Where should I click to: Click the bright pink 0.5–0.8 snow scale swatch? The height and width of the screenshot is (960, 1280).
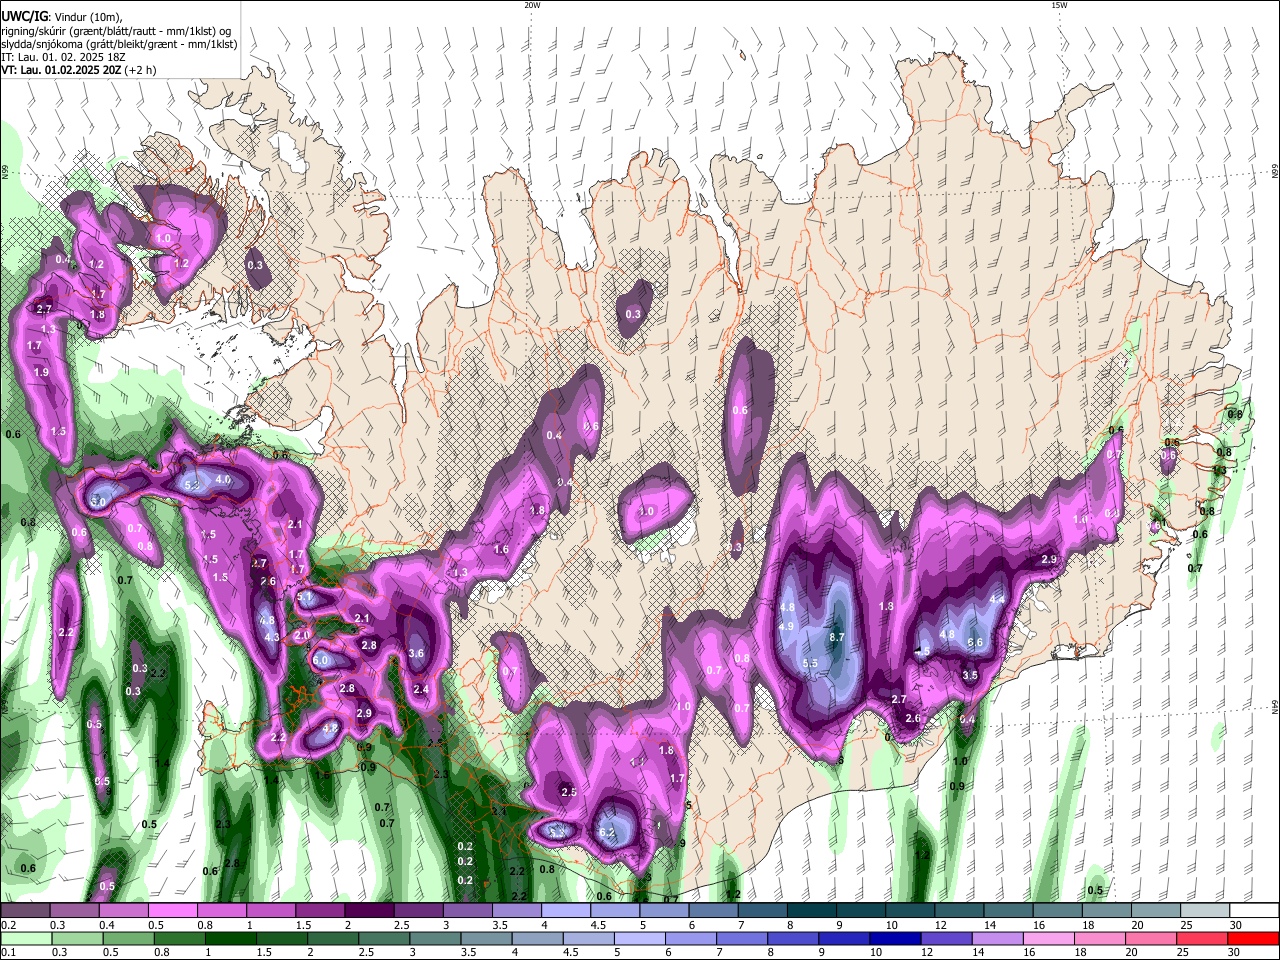point(172,910)
